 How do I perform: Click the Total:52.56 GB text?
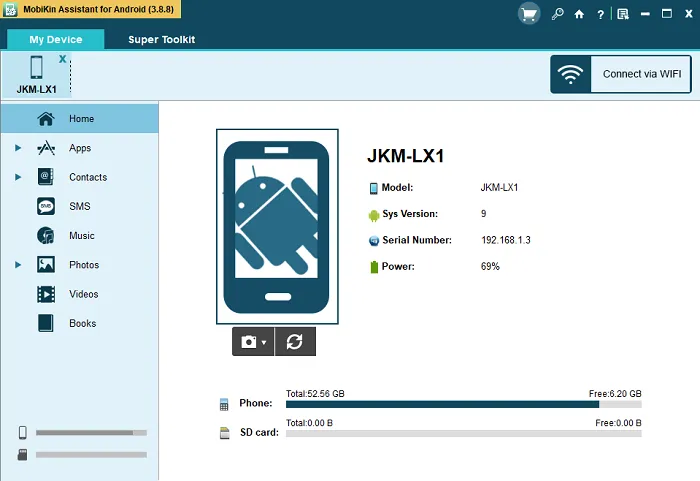[x=315, y=393]
